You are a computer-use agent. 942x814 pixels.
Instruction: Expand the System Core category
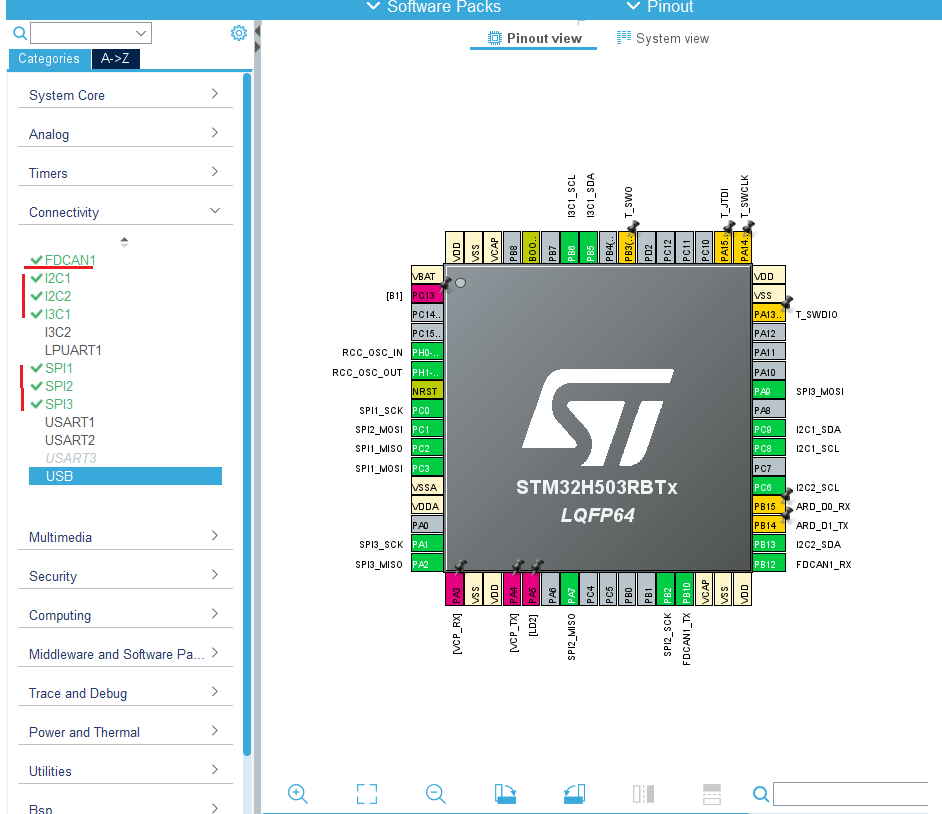click(x=125, y=95)
